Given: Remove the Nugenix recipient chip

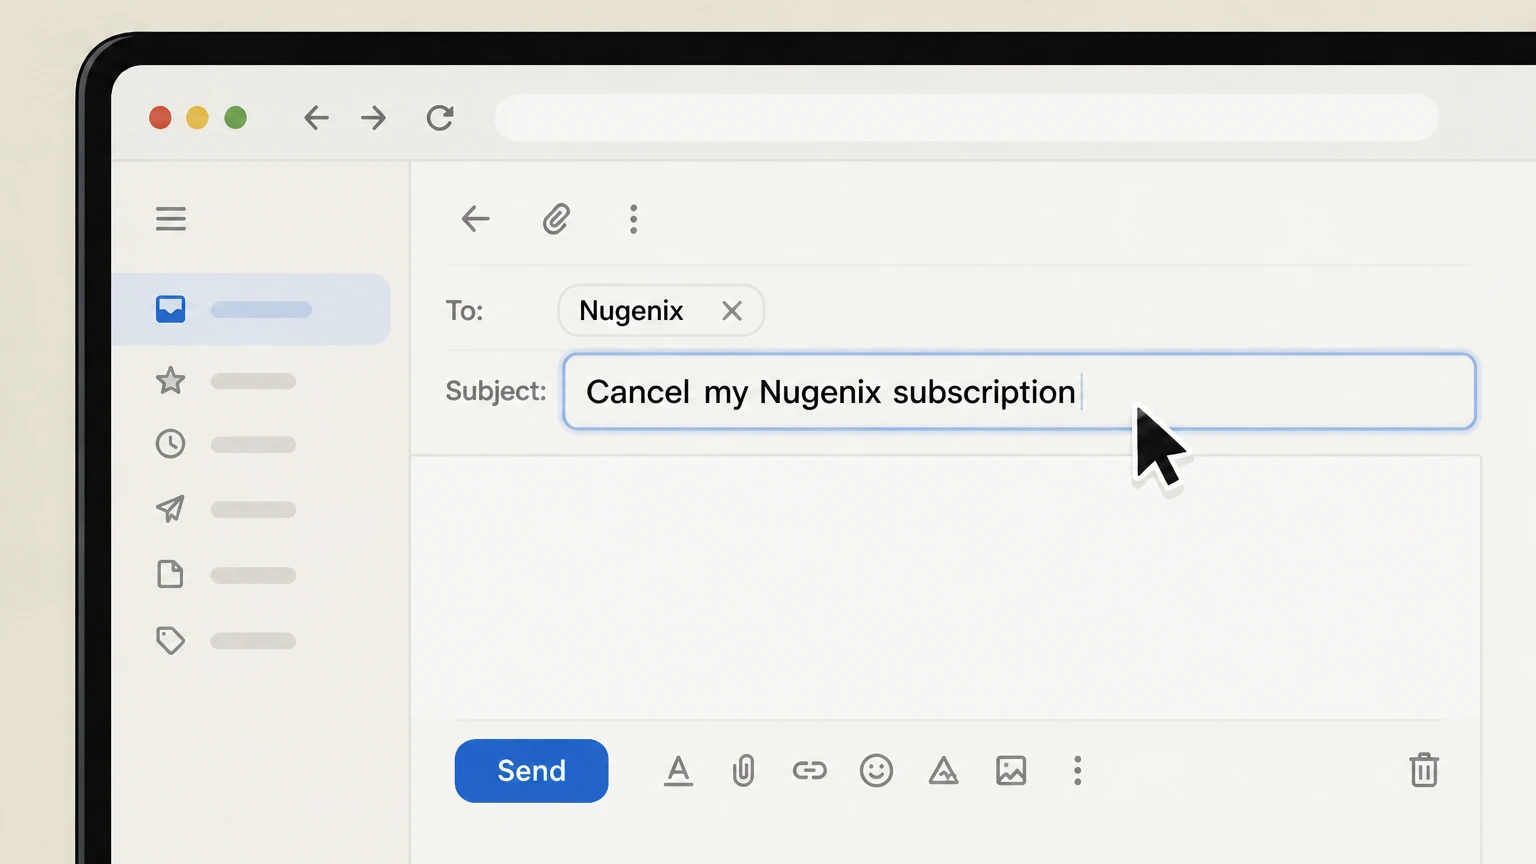Looking at the screenshot, I should tap(732, 311).
